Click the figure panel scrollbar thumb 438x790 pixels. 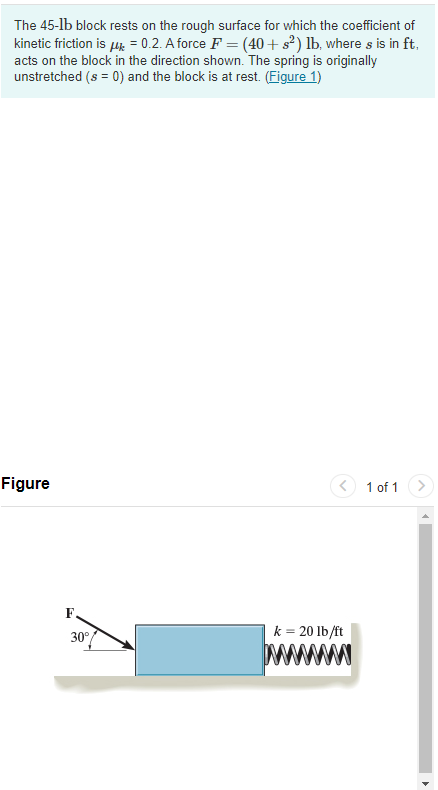[425, 648]
